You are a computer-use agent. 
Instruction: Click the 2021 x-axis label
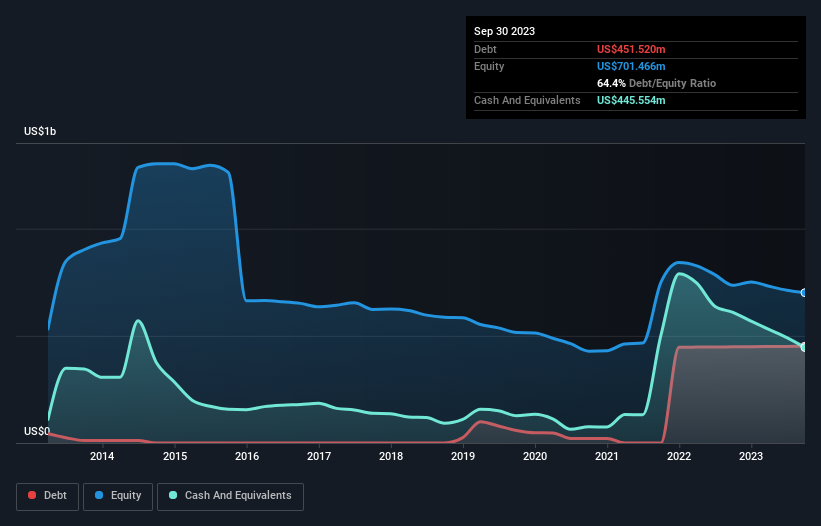coord(607,456)
